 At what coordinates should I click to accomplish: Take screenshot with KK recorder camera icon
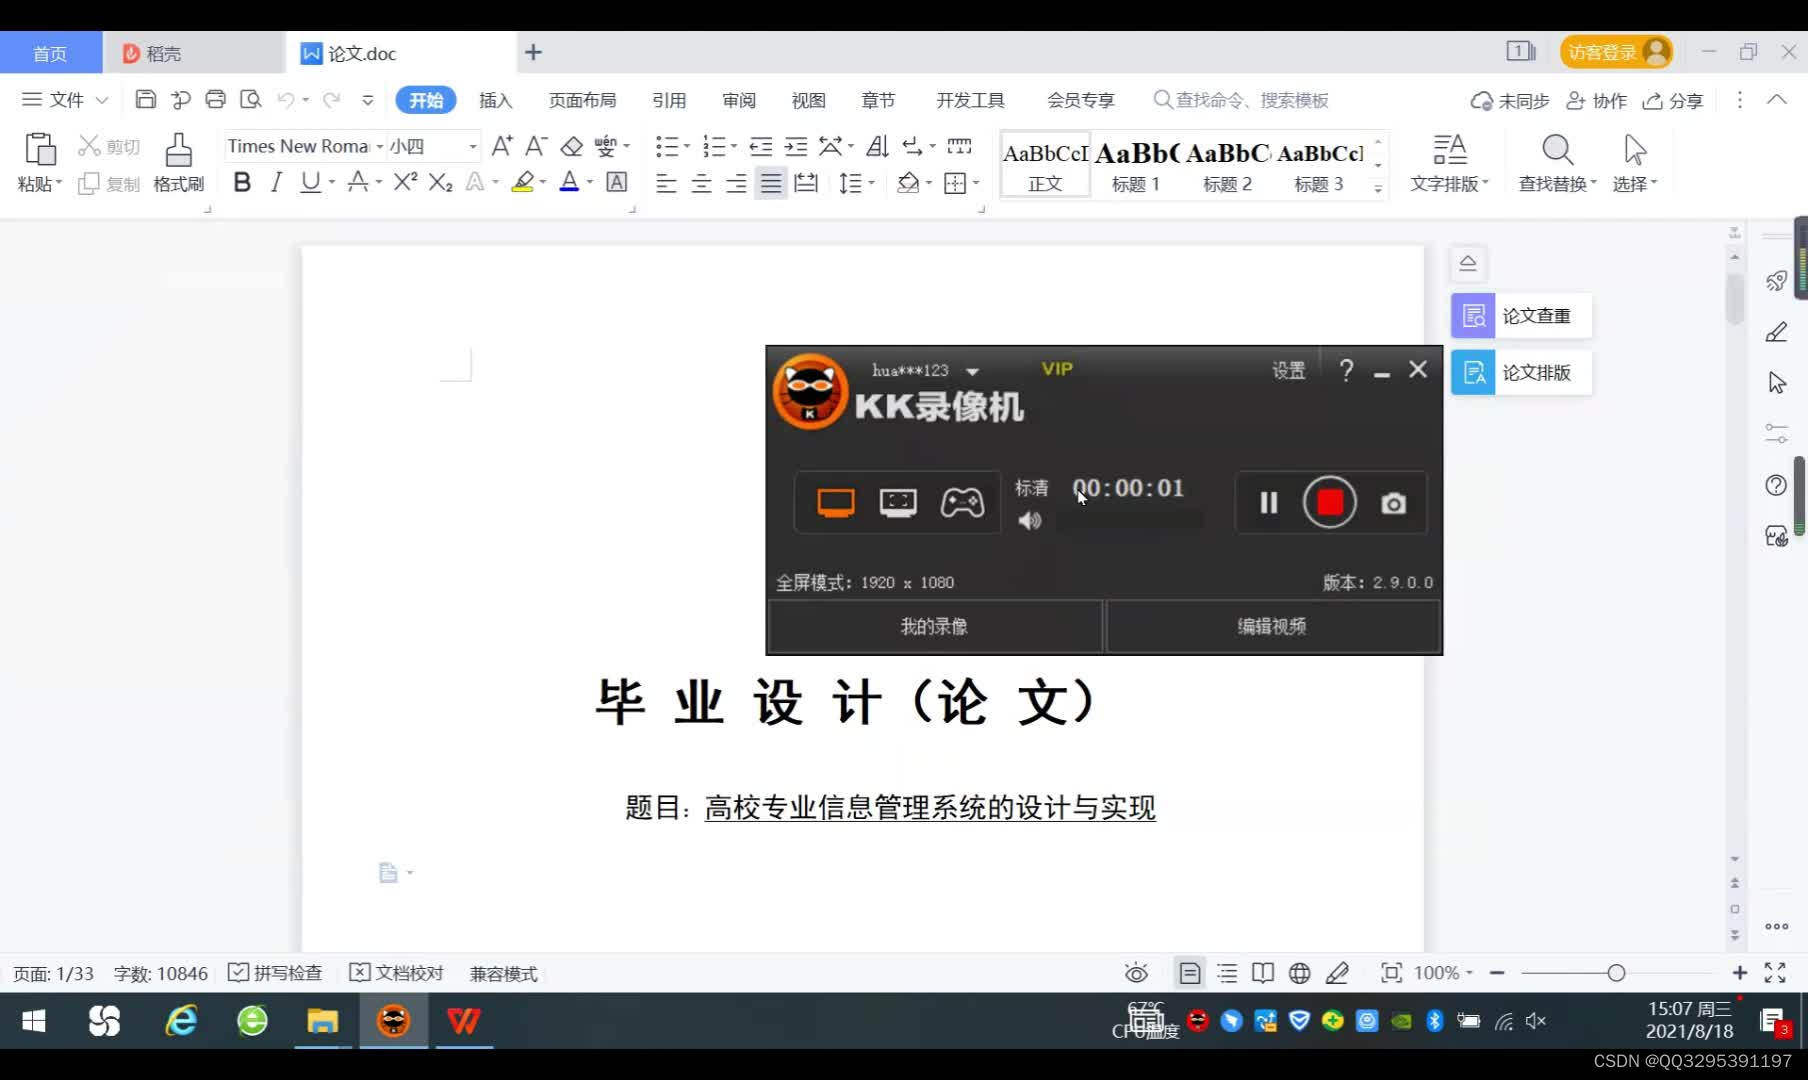pos(1394,503)
